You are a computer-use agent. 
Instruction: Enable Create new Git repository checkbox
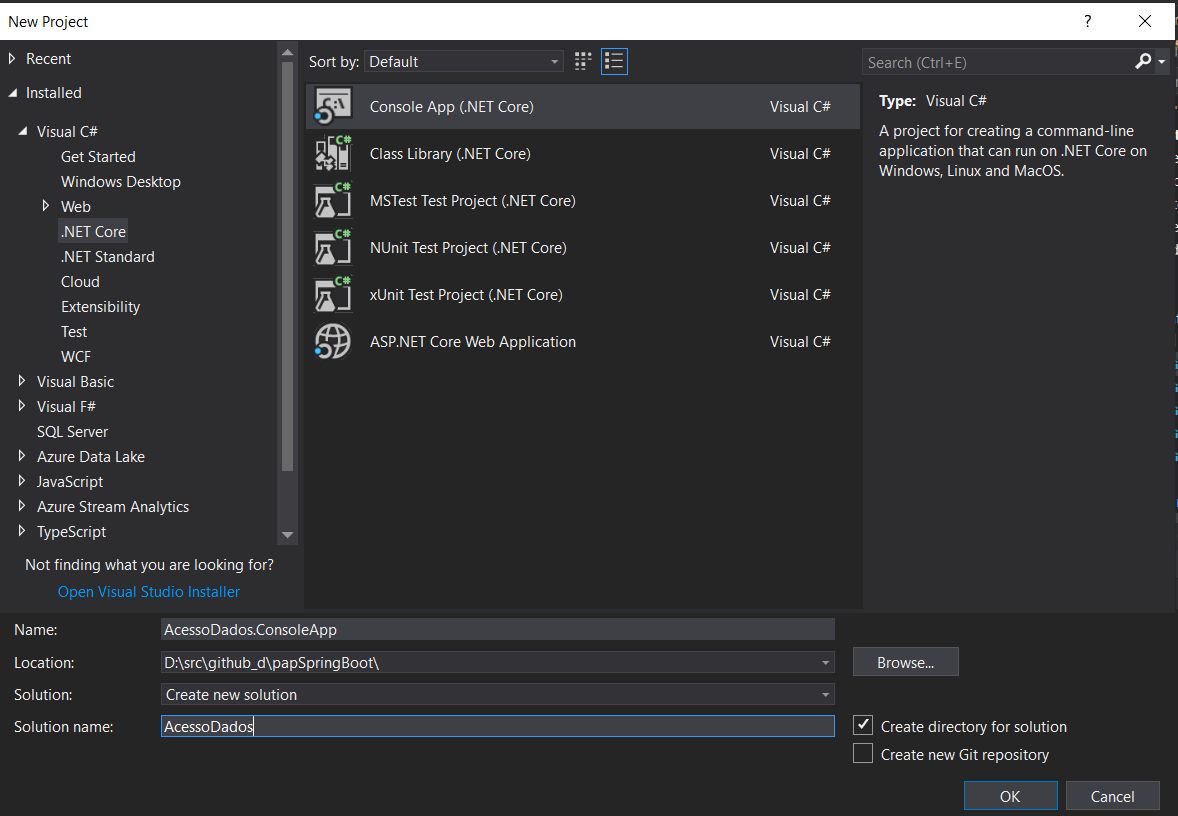863,754
